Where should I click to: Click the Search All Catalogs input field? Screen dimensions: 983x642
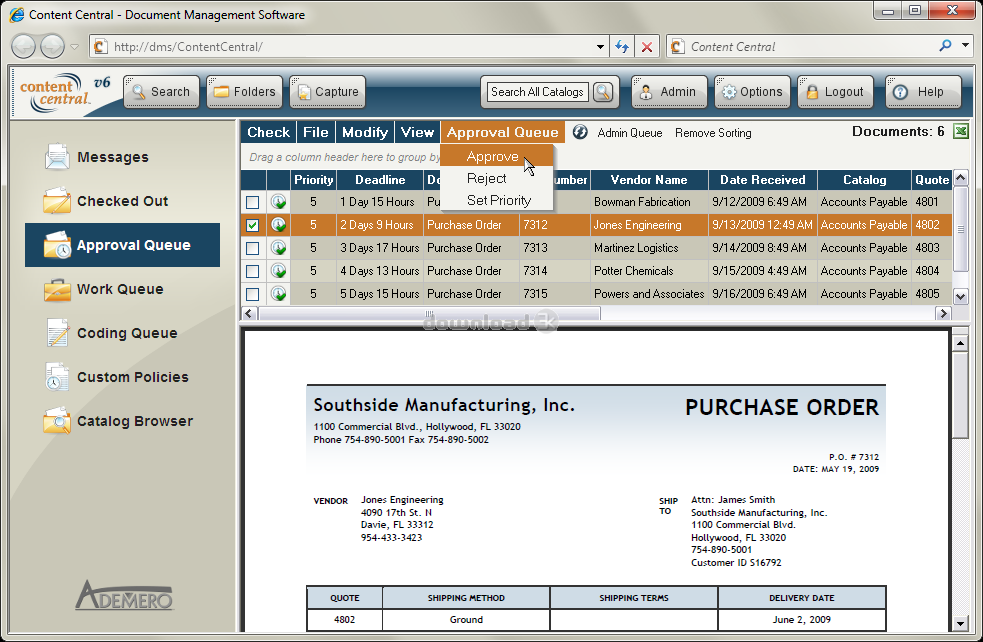[537, 92]
